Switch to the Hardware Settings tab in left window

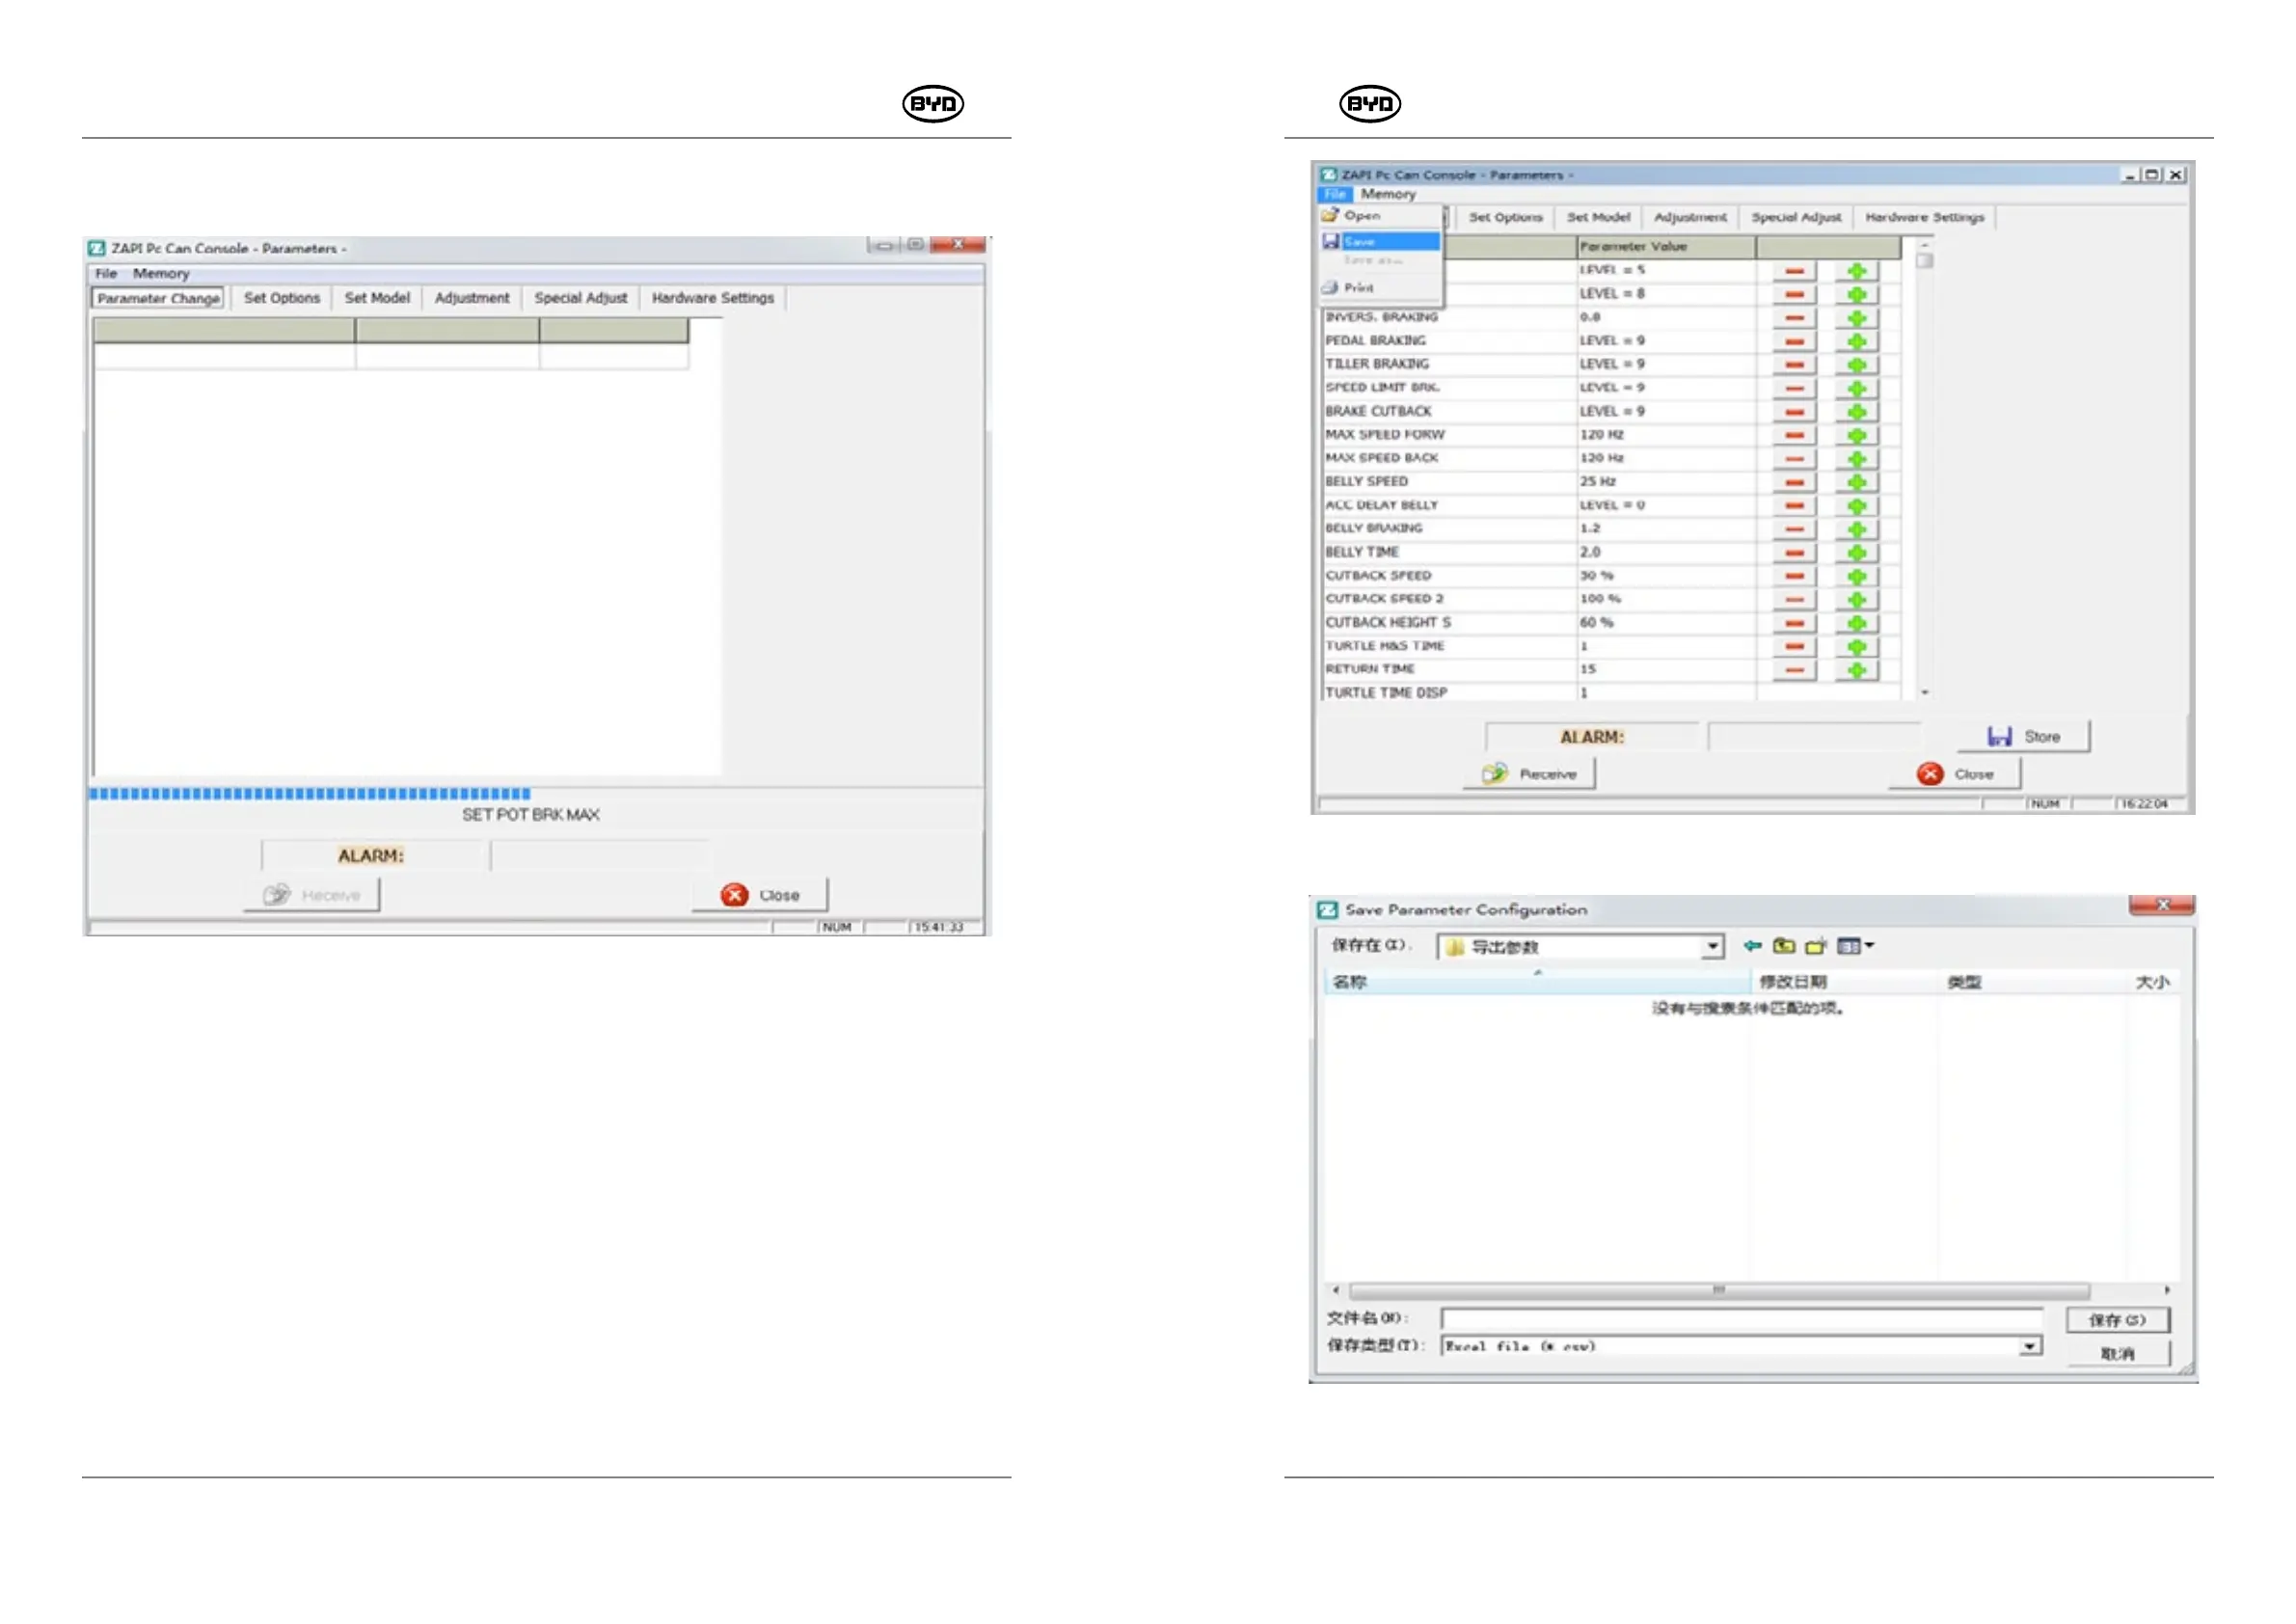coord(712,298)
